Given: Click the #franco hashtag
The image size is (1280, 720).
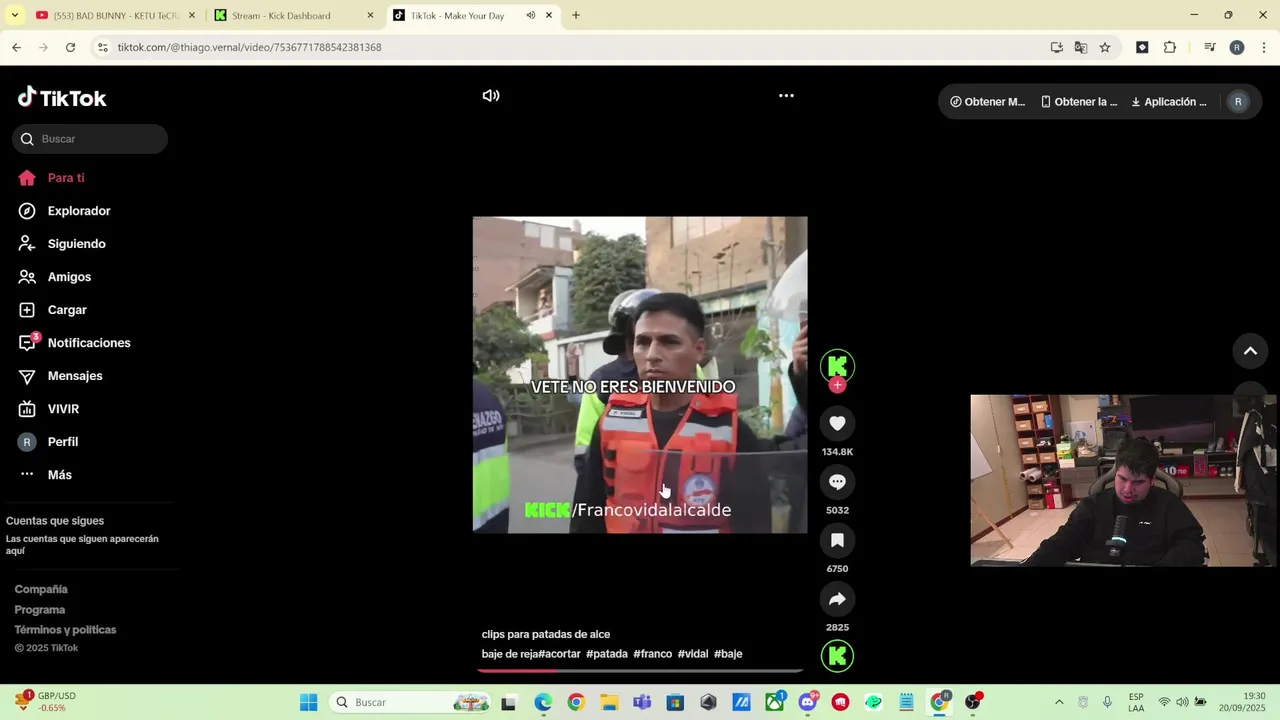Looking at the screenshot, I should [653, 654].
